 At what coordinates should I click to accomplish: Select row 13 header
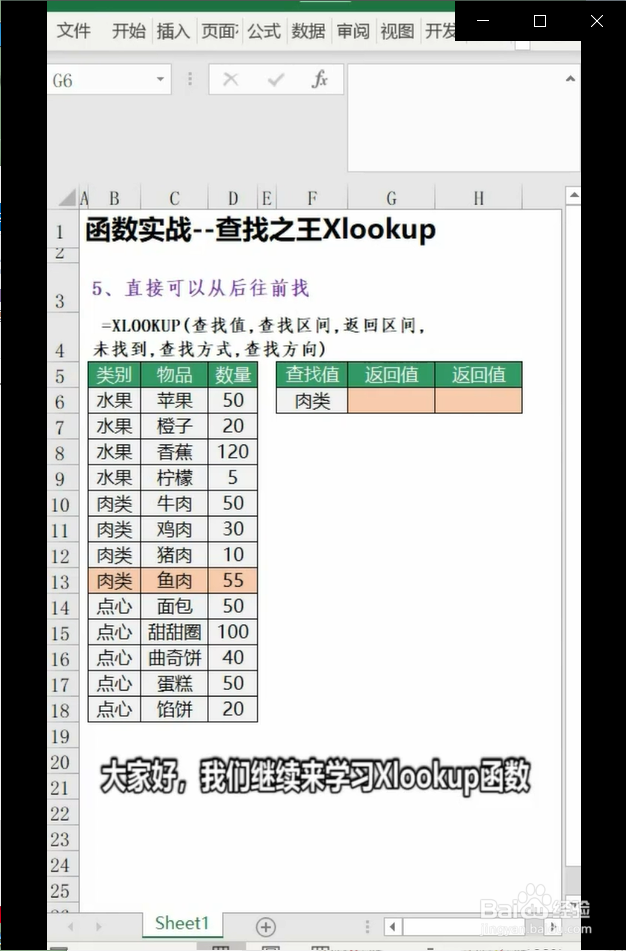61,582
